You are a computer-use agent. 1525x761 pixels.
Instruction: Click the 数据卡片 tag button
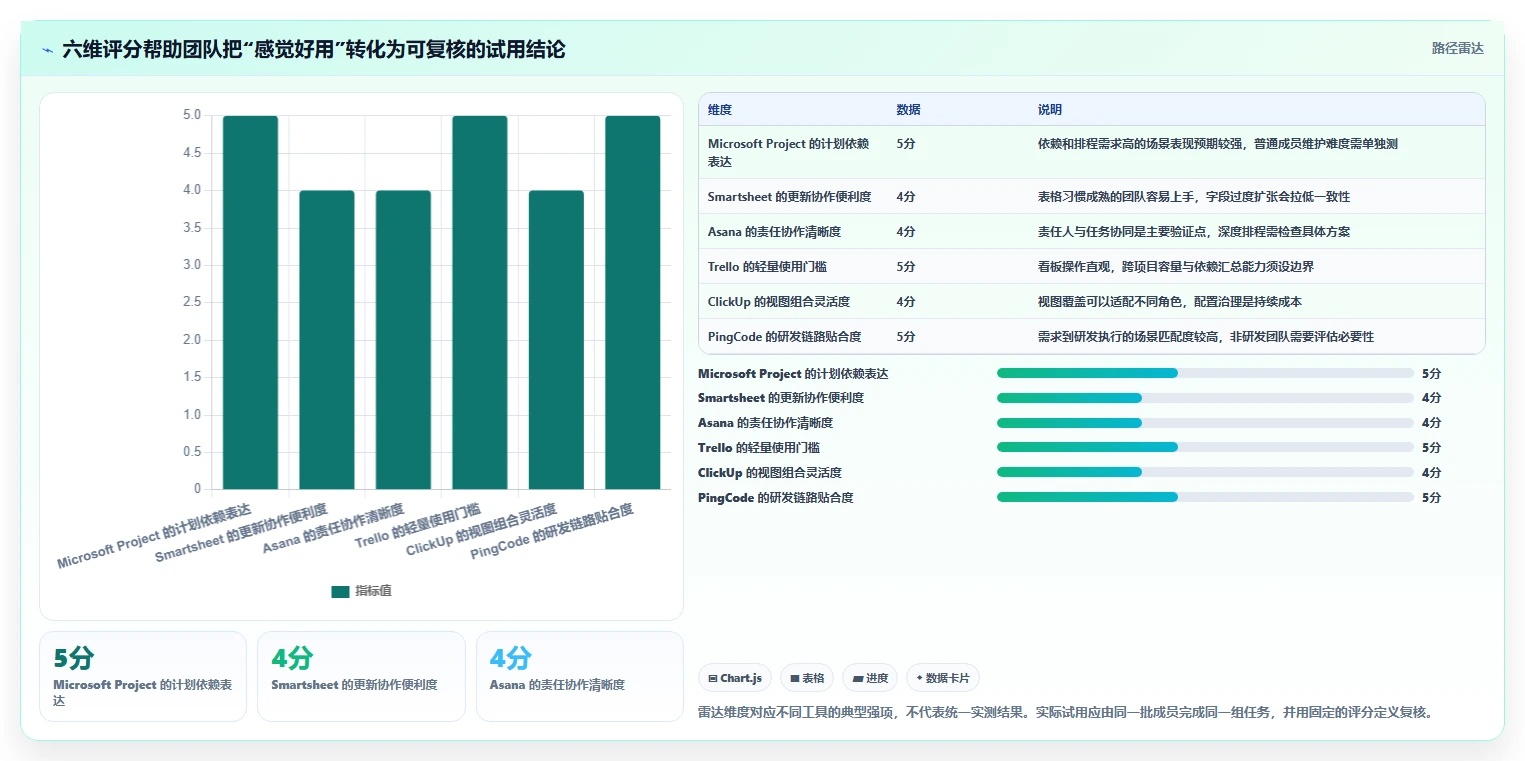pos(942,678)
